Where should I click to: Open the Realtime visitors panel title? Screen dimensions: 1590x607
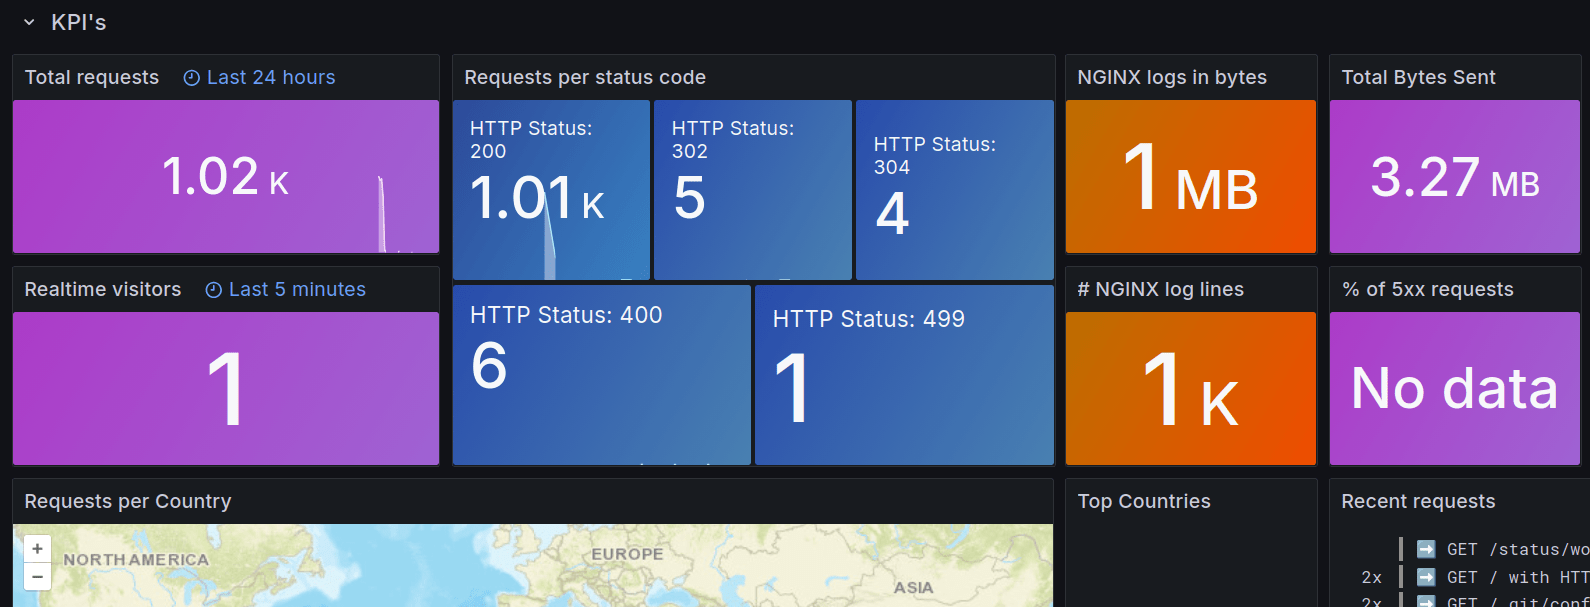(103, 290)
